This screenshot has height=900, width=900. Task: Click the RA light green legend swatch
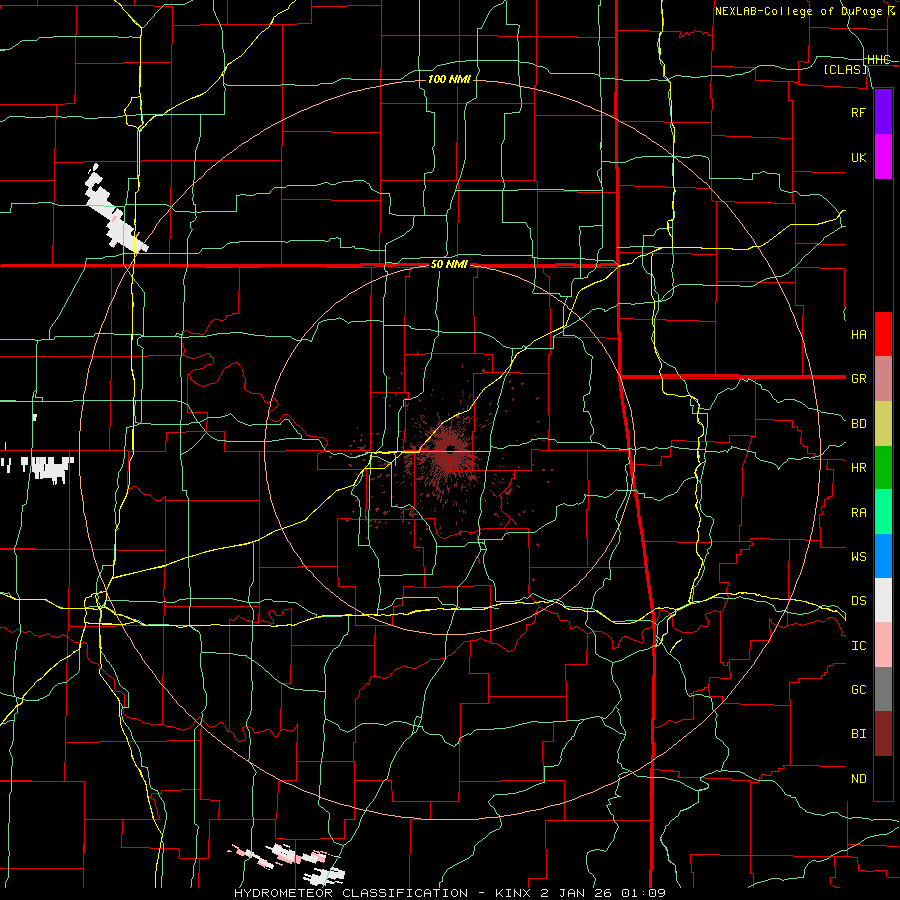point(883,512)
